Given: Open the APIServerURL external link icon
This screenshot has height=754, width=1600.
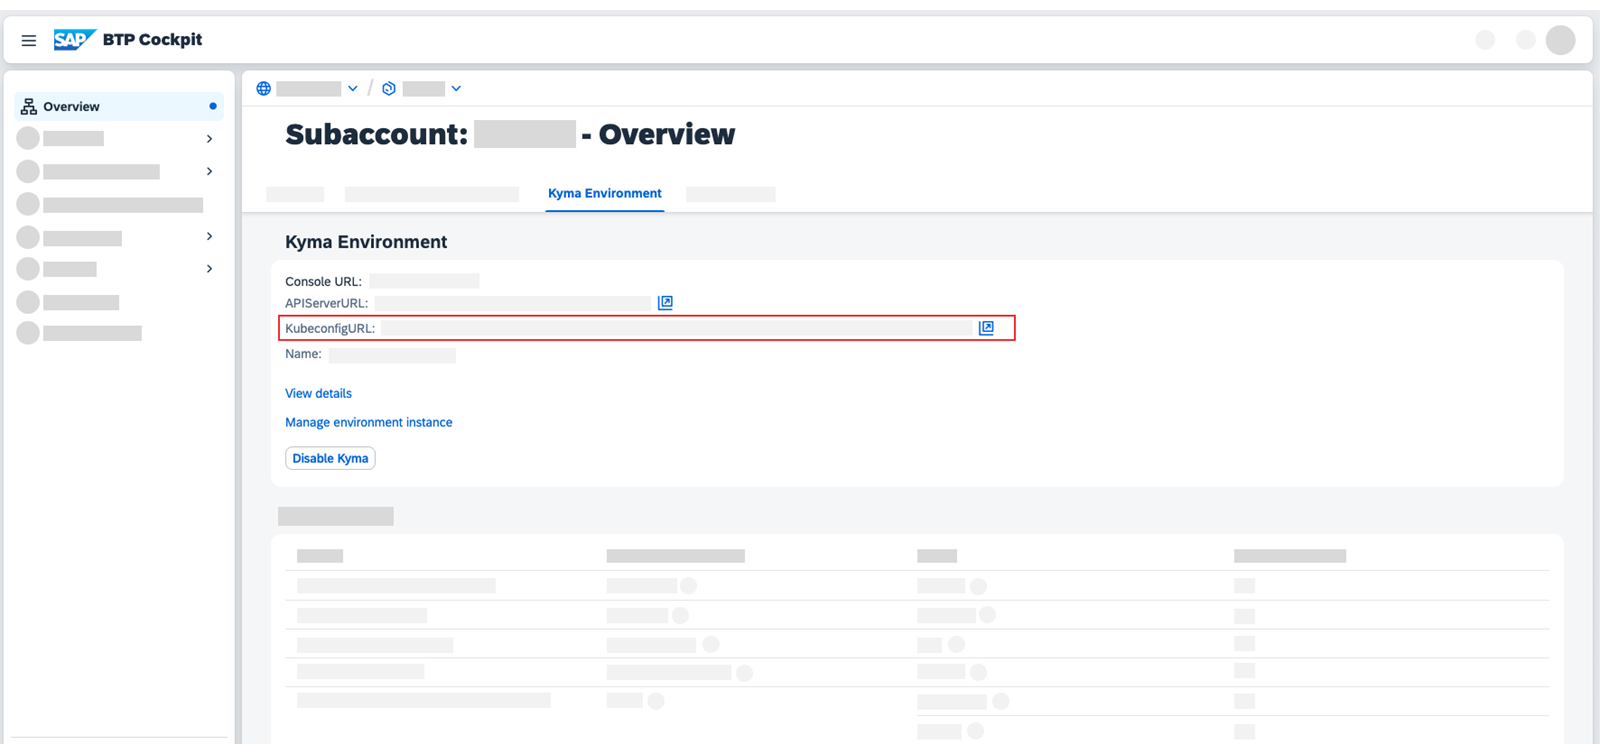Looking at the screenshot, I should pyautogui.click(x=665, y=303).
